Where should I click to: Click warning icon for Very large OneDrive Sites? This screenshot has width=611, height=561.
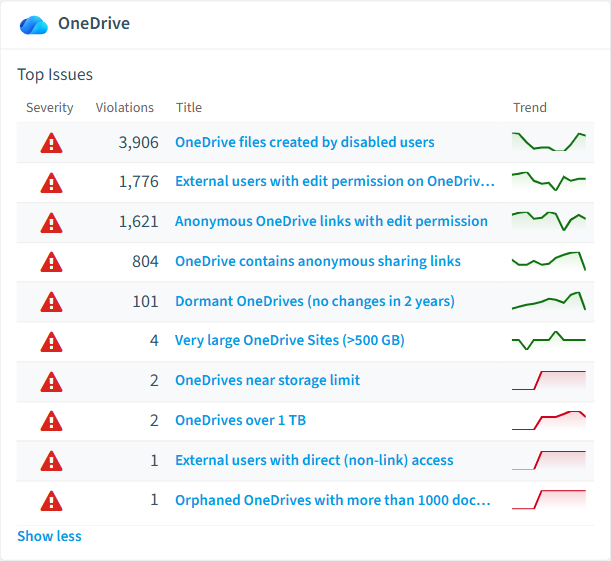coord(51,342)
